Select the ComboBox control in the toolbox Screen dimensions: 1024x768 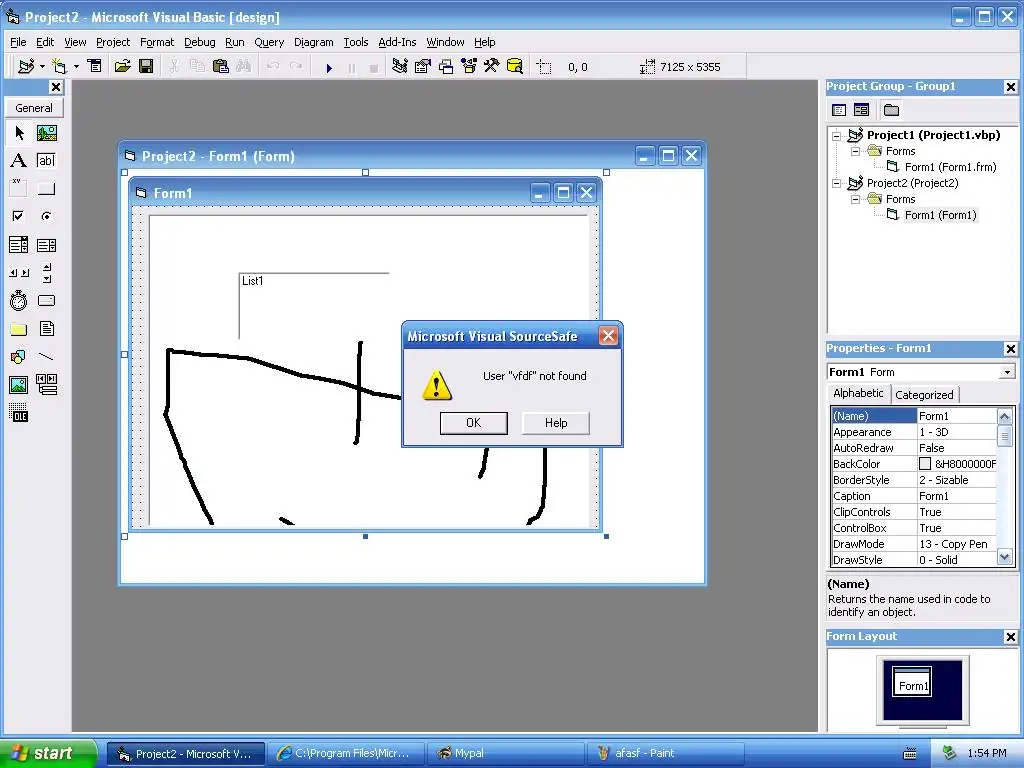coord(19,245)
